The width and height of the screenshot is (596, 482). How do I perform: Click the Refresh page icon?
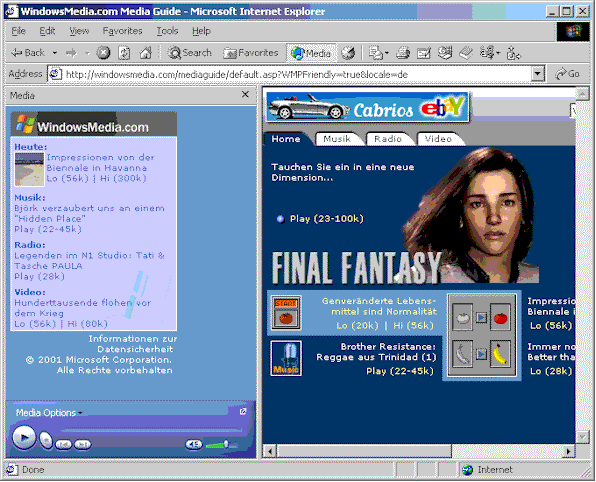(124, 53)
